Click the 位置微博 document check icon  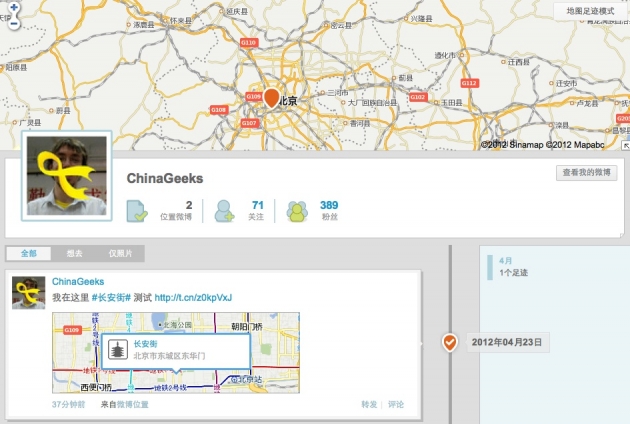pyautogui.click(x=137, y=211)
